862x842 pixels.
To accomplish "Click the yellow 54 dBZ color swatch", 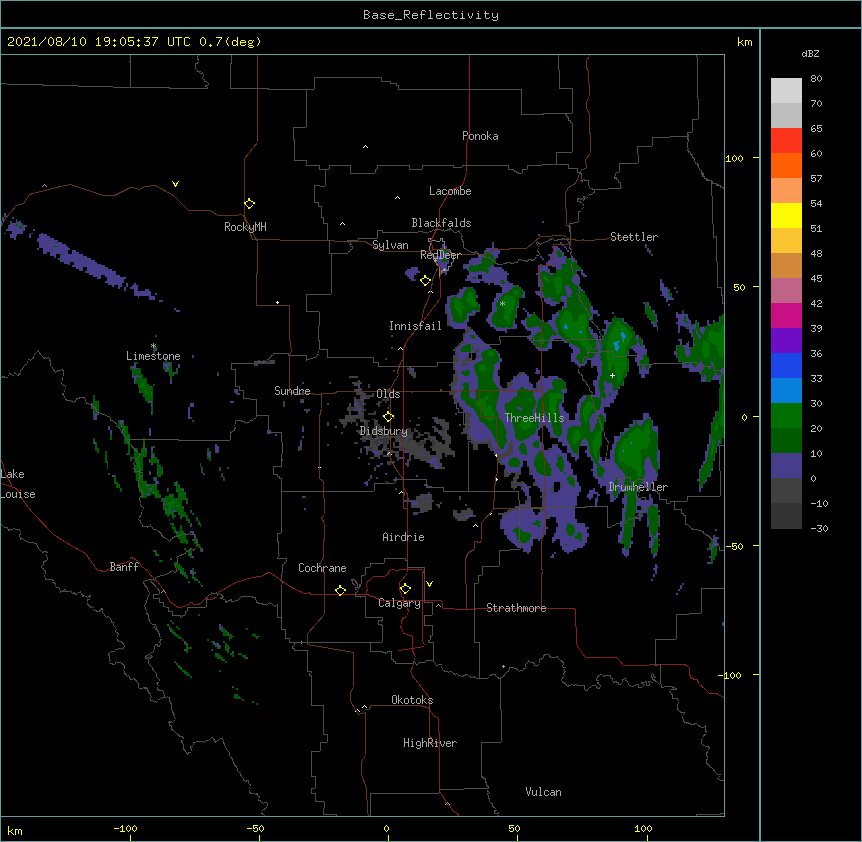I will tap(786, 215).
